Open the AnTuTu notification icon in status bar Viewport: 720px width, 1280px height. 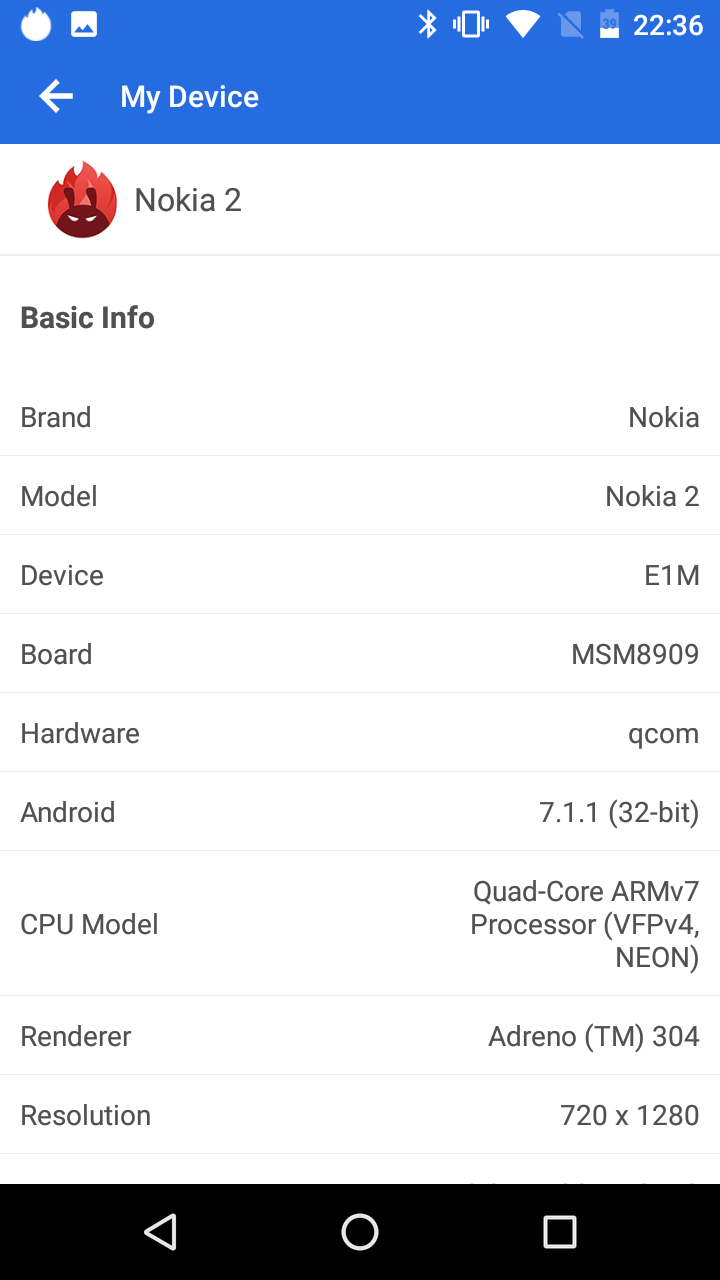coord(36,24)
